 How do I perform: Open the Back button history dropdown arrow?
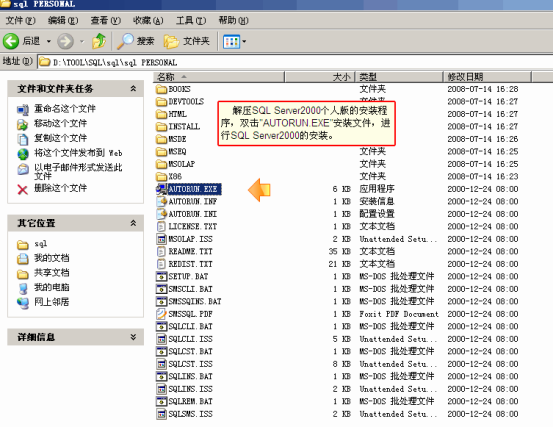click(49, 42)
